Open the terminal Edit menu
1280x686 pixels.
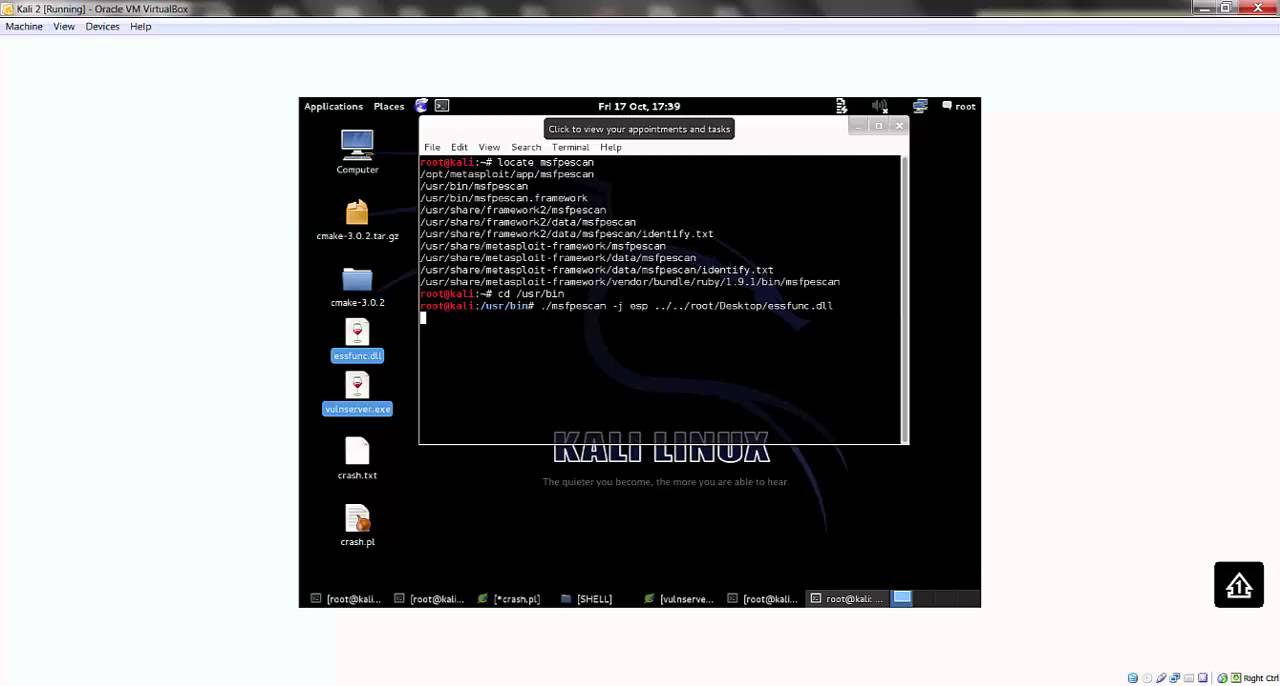459,147
